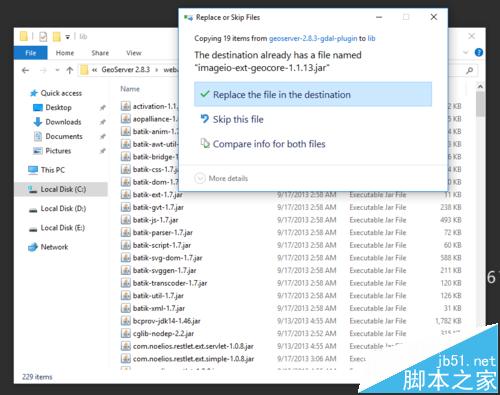This screenshot has height=395, width=500.
Task: Click the Explorer vertical scrollbar thumb
Action: tap(480, 104)
